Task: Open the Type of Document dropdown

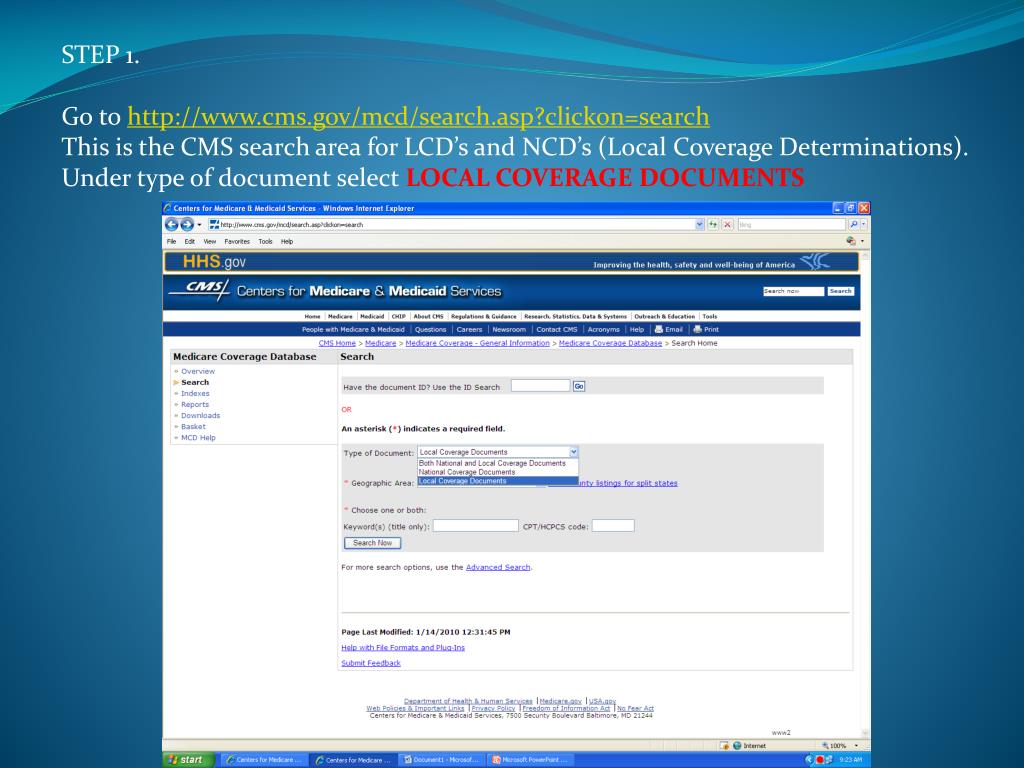Action: tap(498, 452)
